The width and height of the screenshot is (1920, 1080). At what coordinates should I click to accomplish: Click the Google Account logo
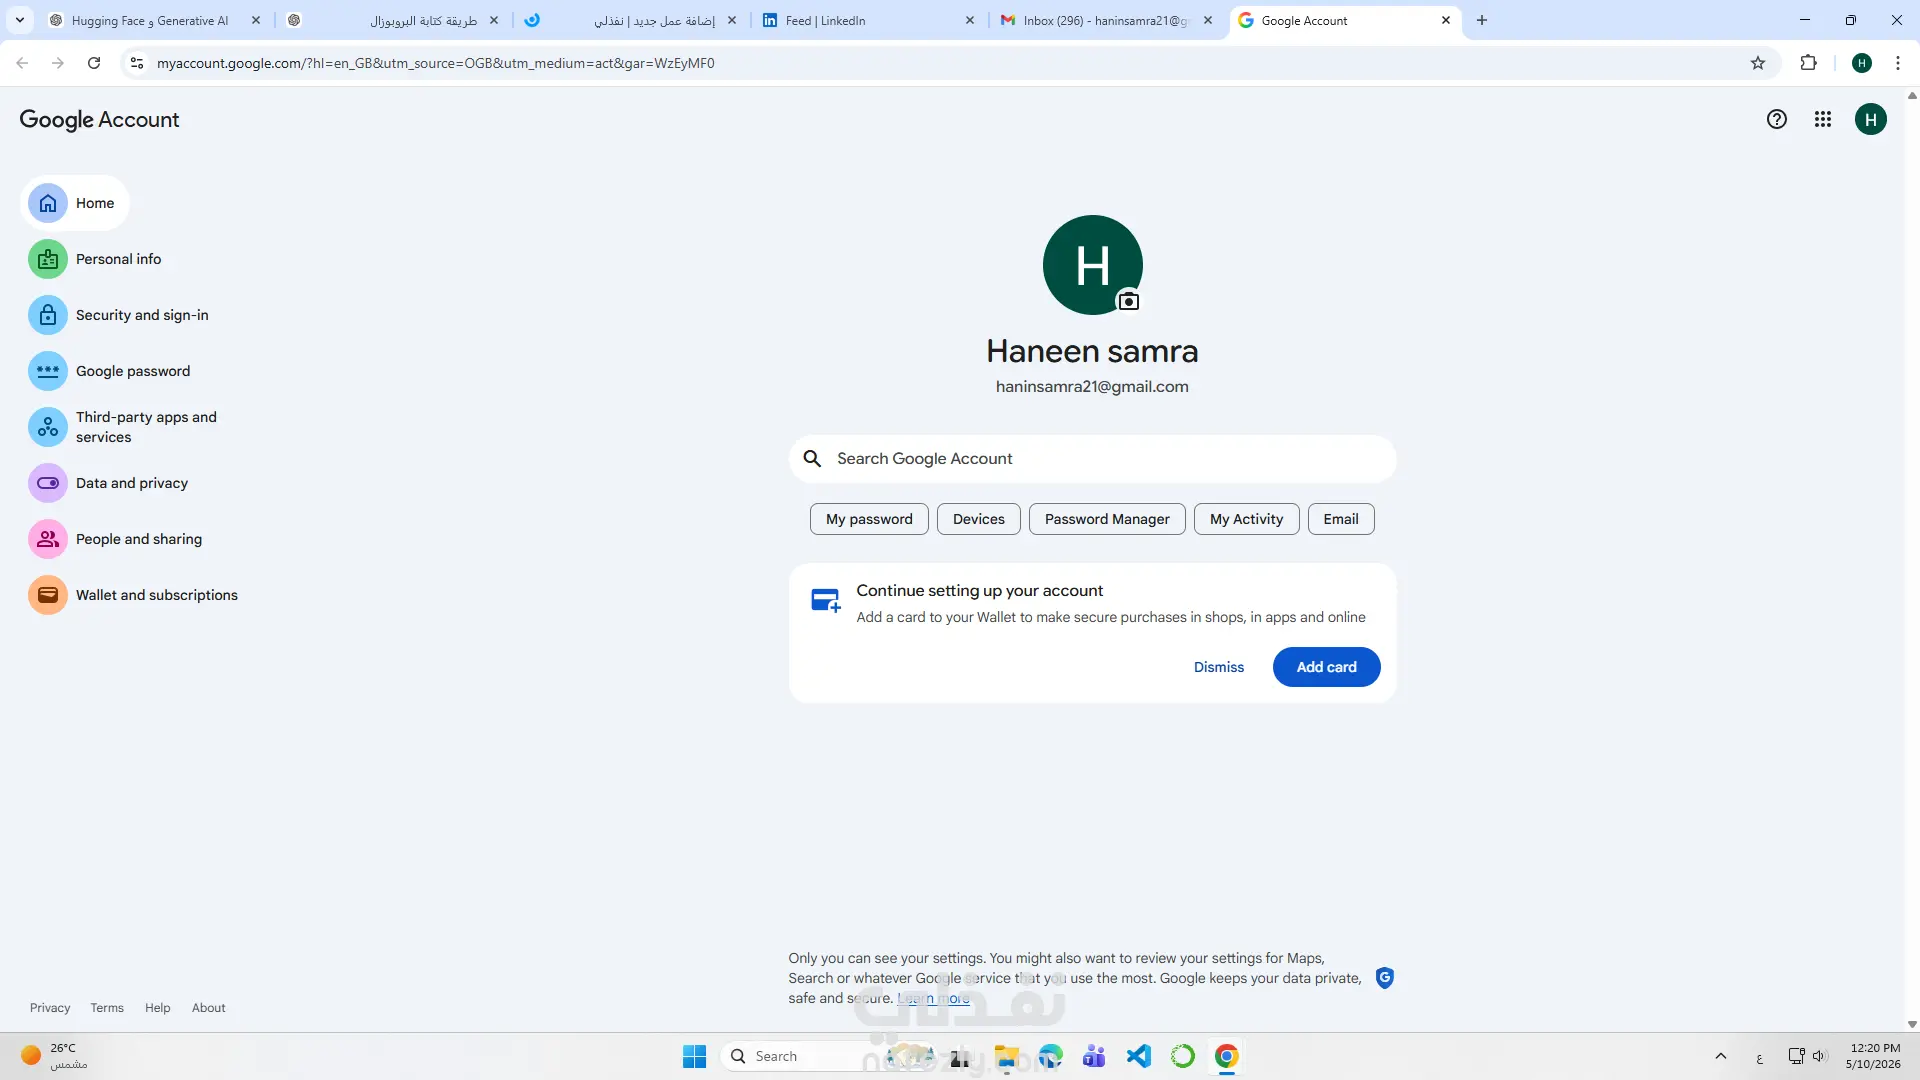99,120
